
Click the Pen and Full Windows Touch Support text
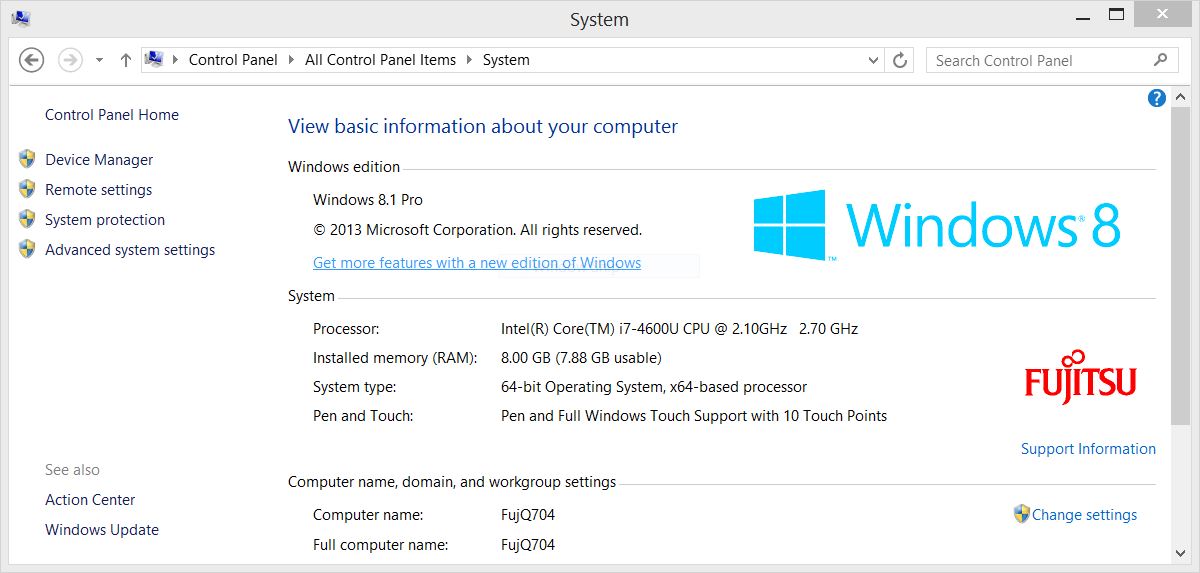694,416
